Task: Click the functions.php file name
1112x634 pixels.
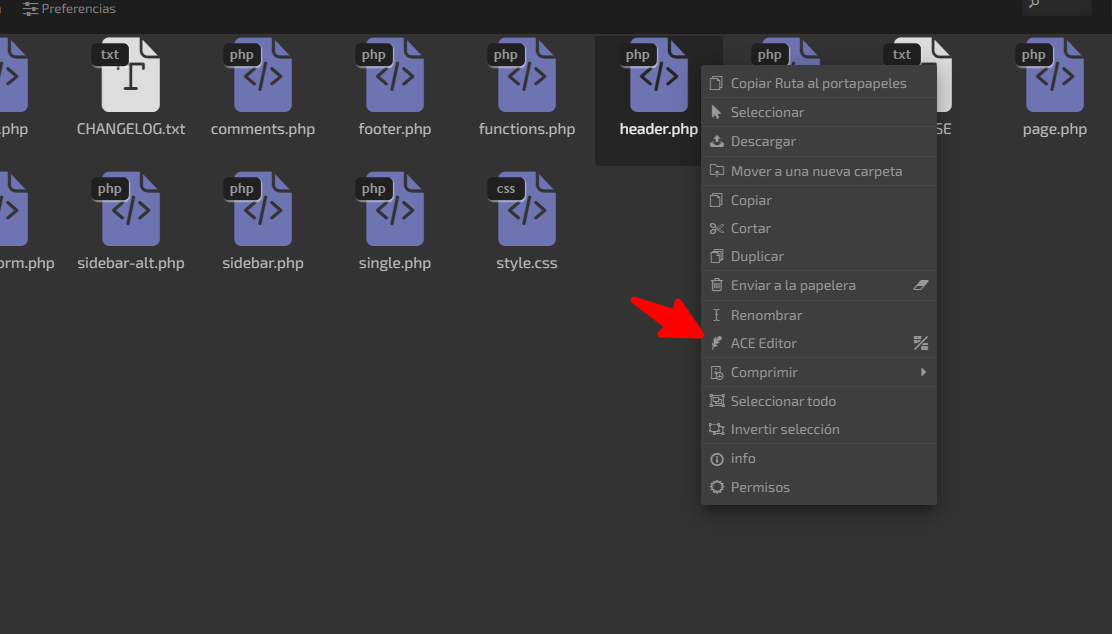Action: tap(527, 129)
